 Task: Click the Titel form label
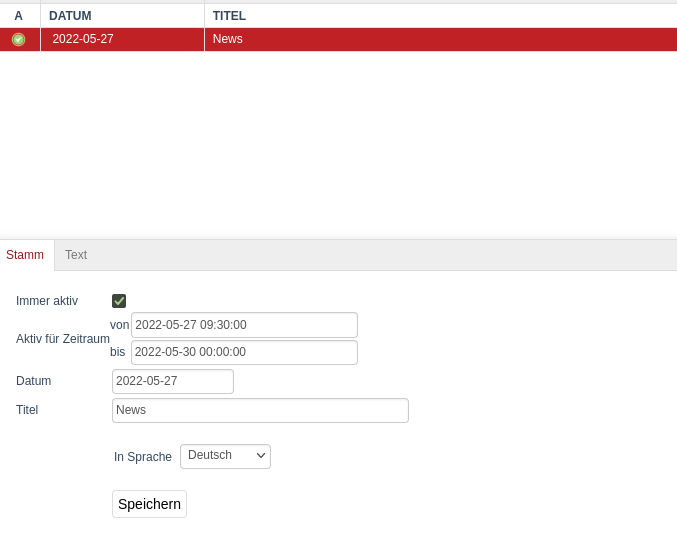tap(27, 410)
